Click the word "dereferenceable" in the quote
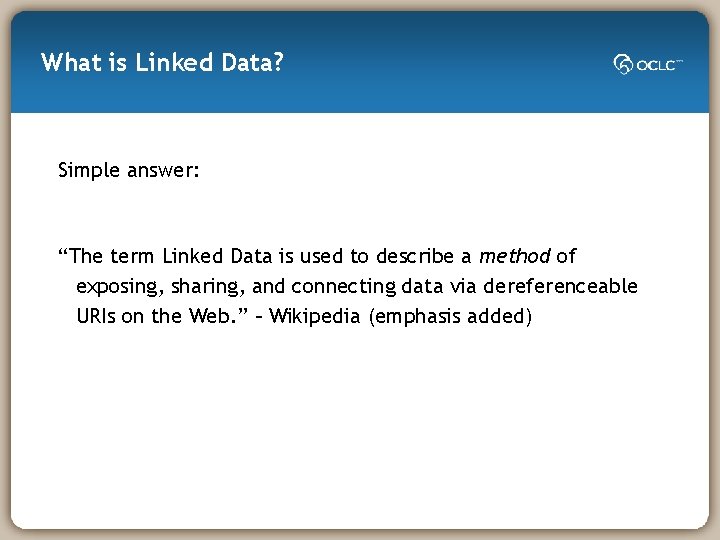 (560, 286)
